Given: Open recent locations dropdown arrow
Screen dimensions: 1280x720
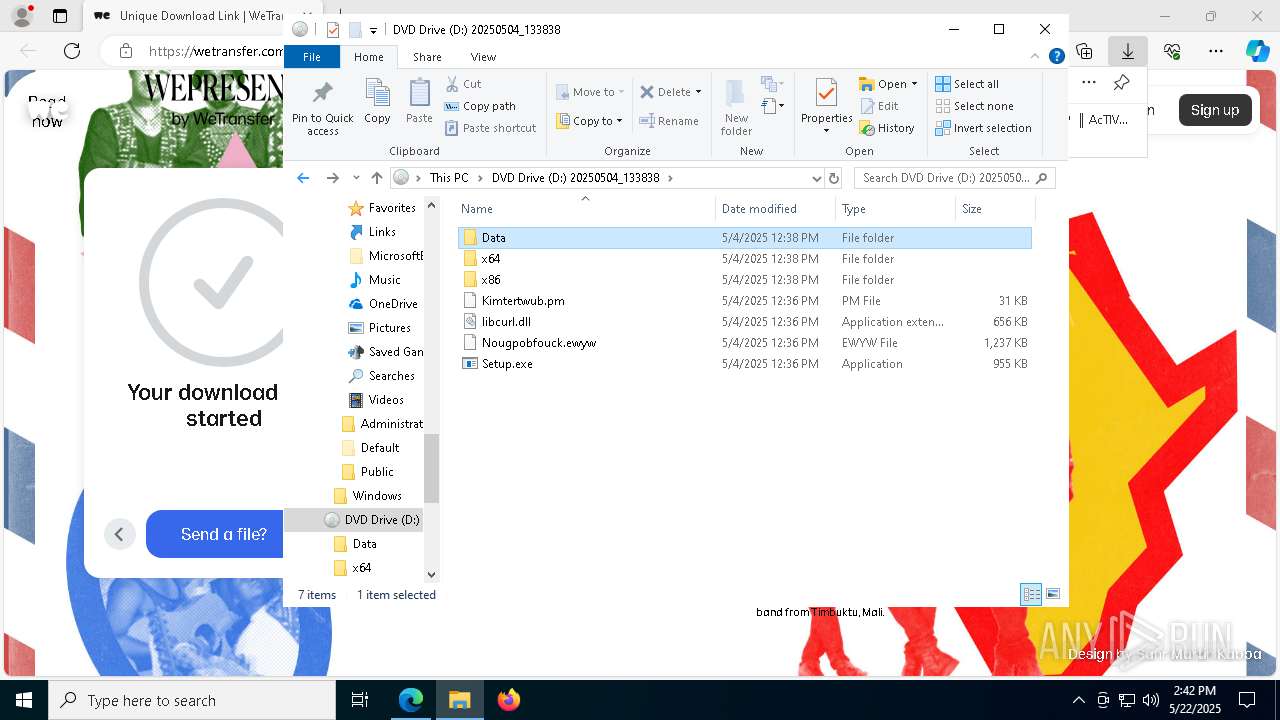Looking at the screenshot, I should (356, 178).
